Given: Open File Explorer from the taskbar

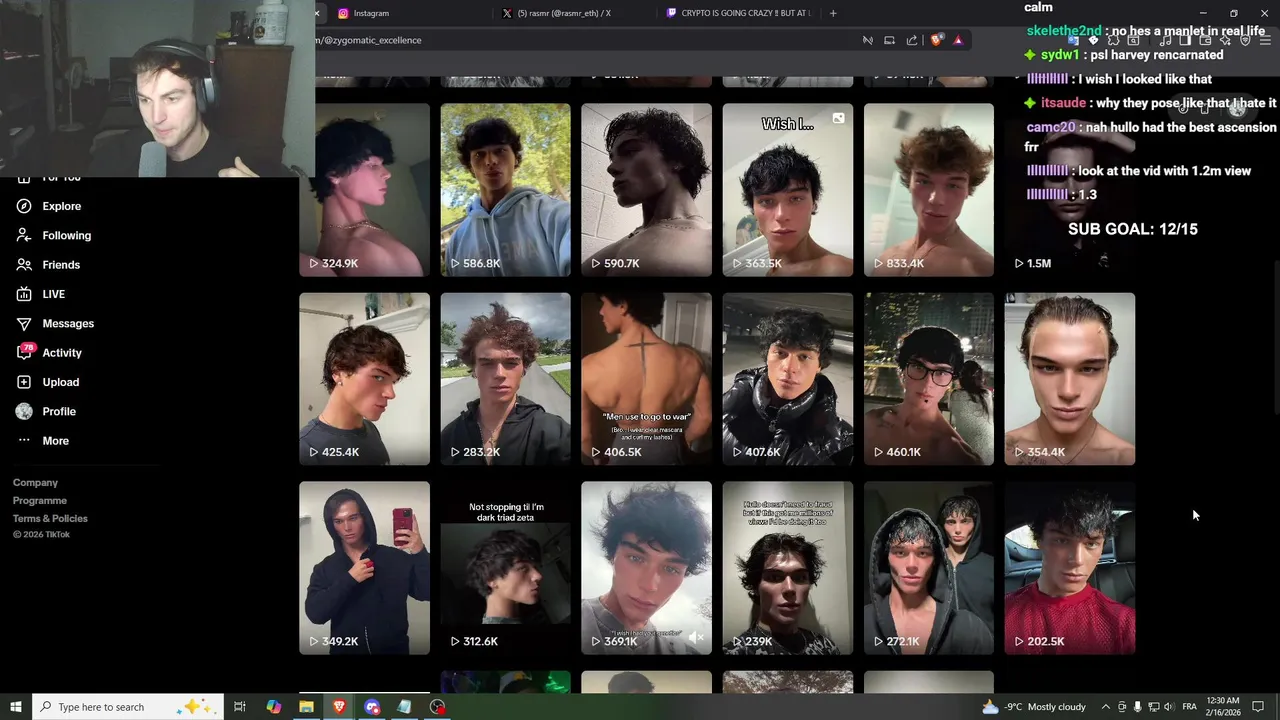Looking at the screenshot, I should [306, 707].
